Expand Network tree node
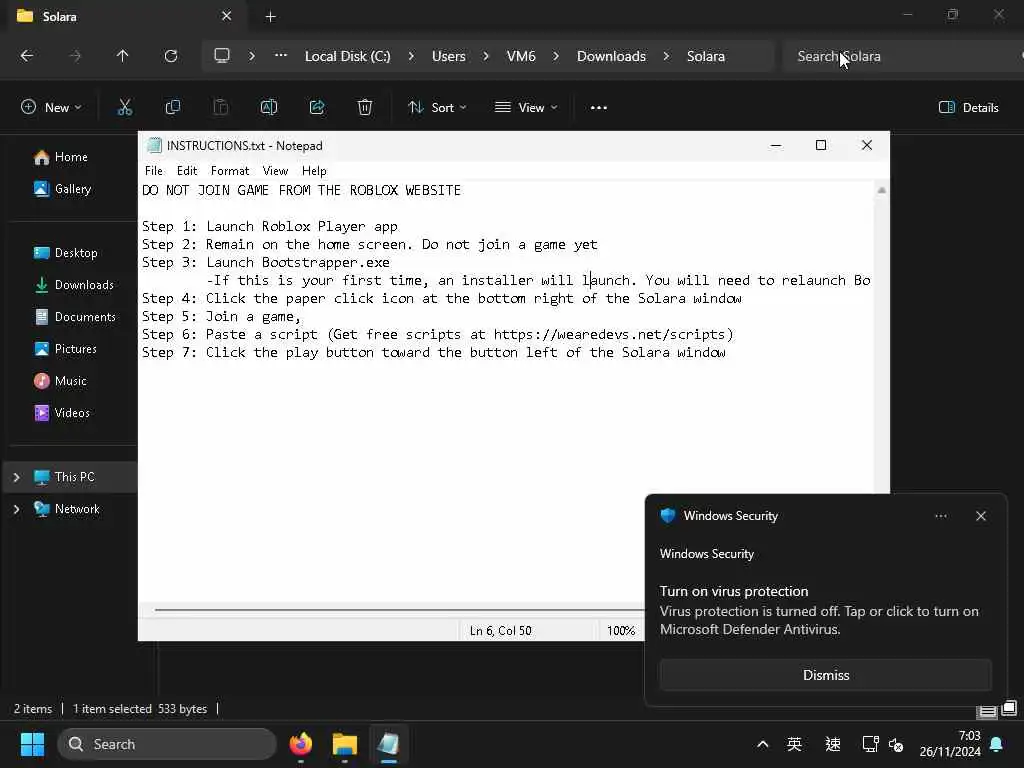 16,509
